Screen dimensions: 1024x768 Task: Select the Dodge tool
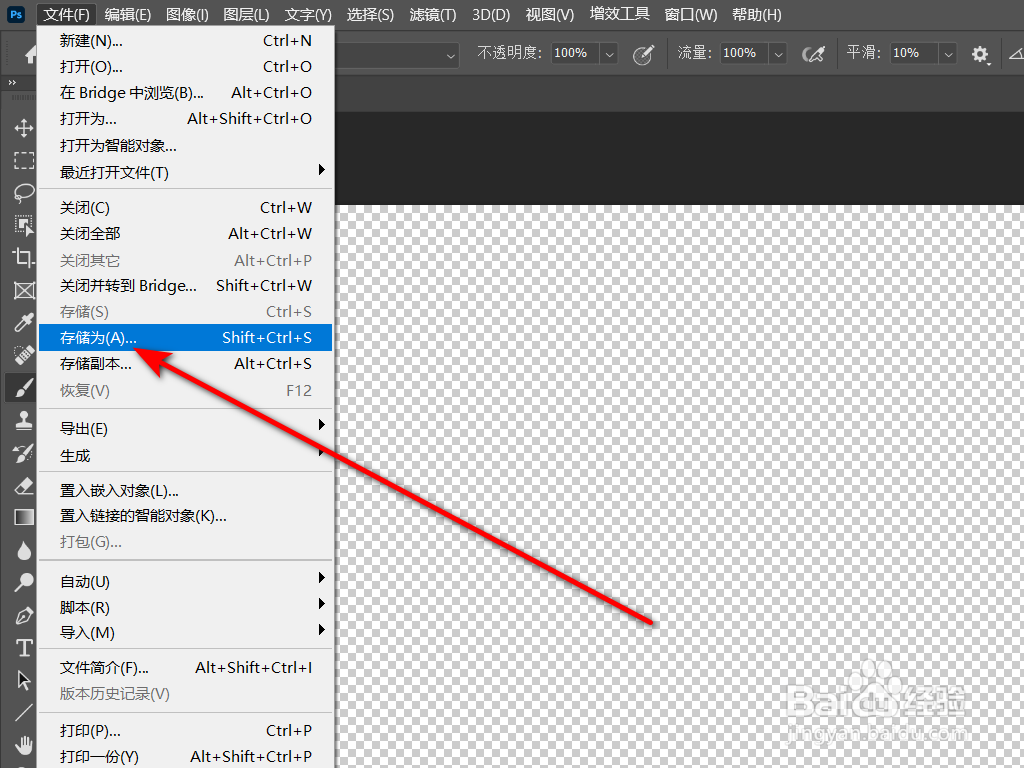[24, 582]
